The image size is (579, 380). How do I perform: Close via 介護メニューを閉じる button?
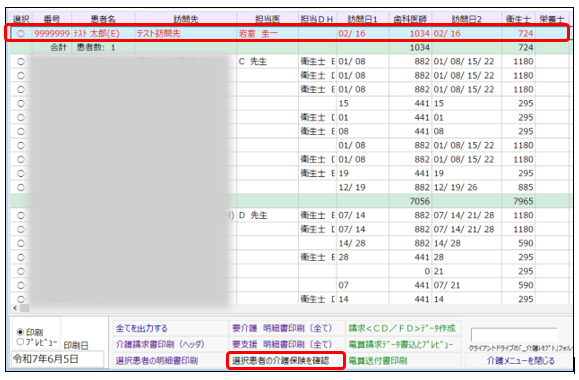tap(520, 360)
